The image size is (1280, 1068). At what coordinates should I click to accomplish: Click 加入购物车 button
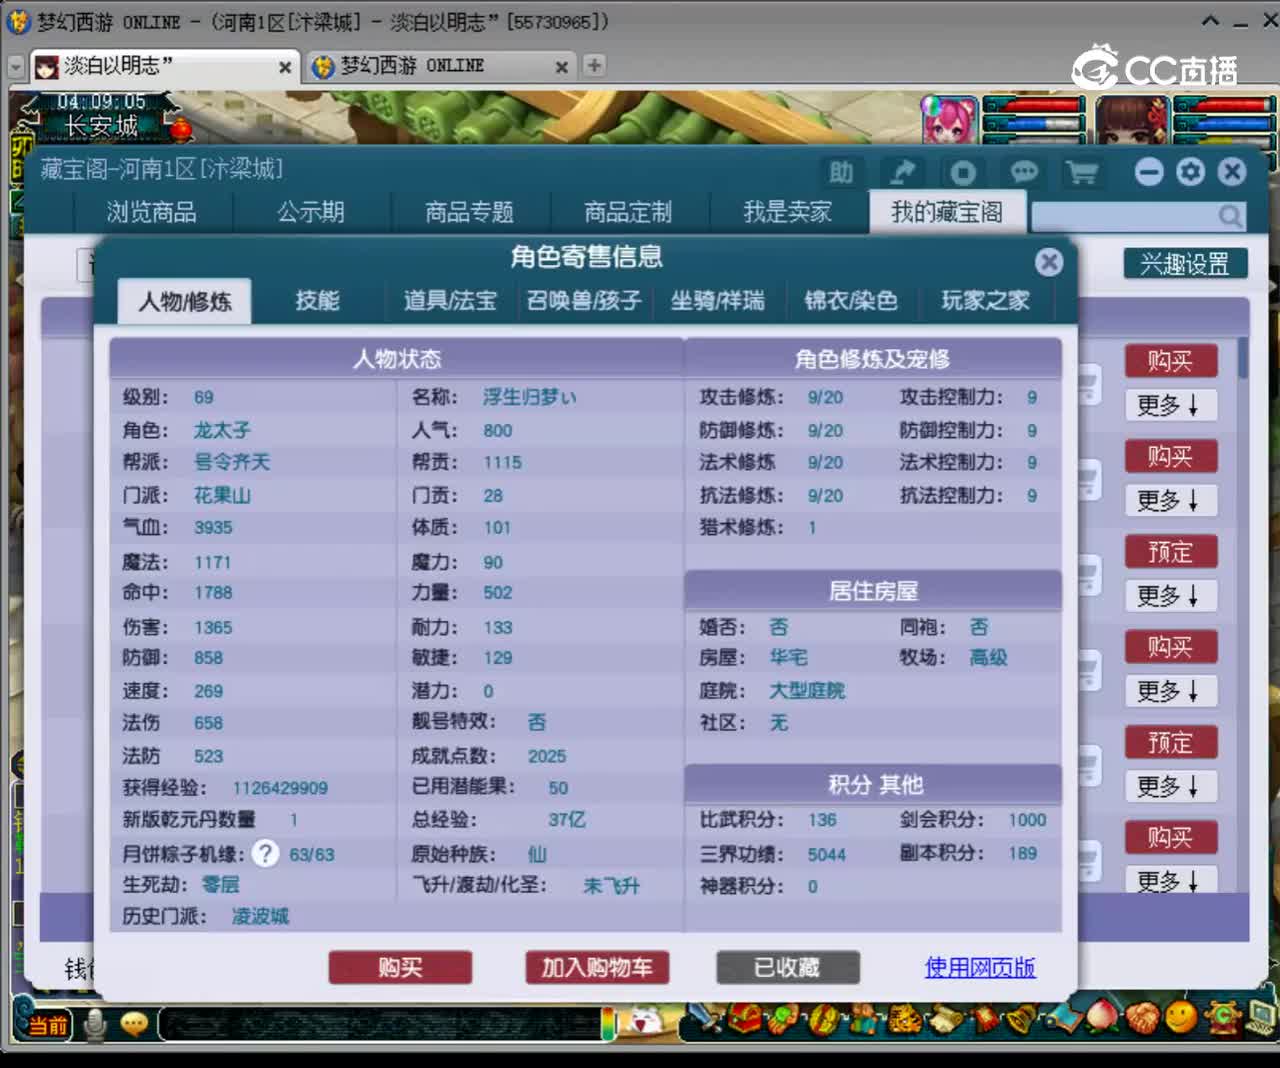(597, 967)
